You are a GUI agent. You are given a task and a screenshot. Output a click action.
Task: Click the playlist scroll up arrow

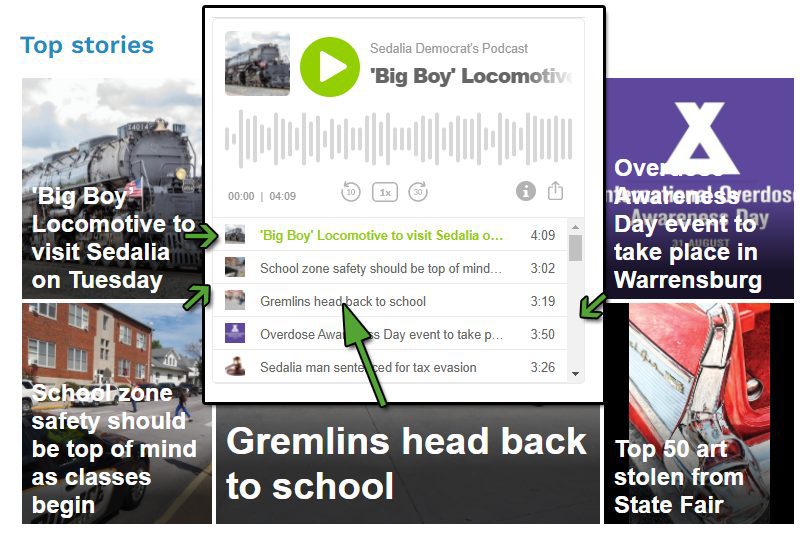pyautogui.click(x=575, y=227)
